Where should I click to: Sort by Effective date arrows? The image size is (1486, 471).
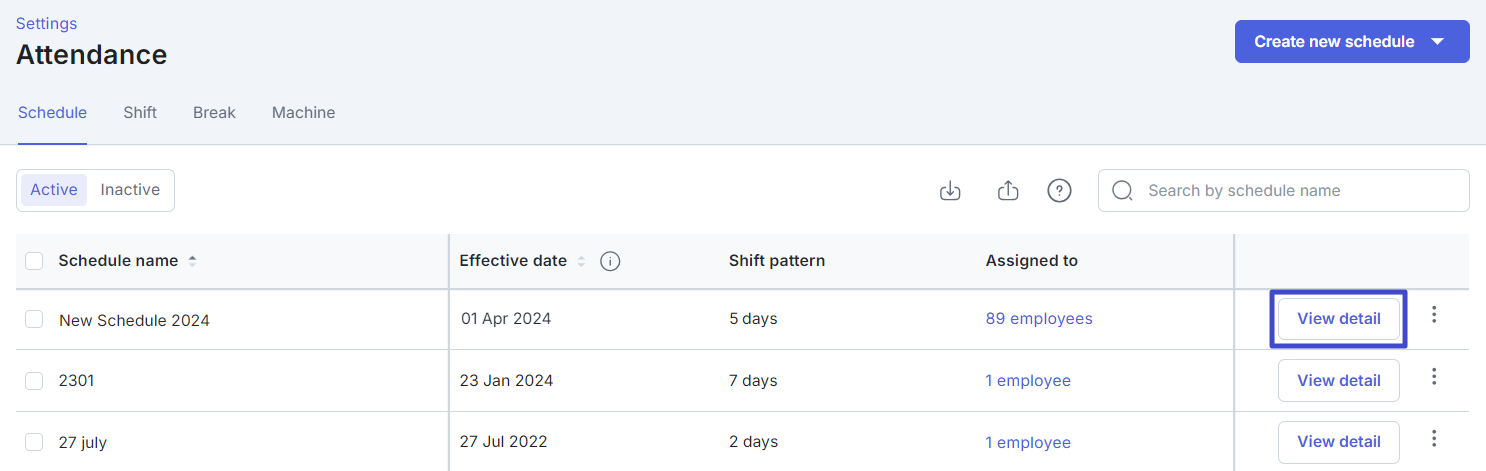(580, 261)
